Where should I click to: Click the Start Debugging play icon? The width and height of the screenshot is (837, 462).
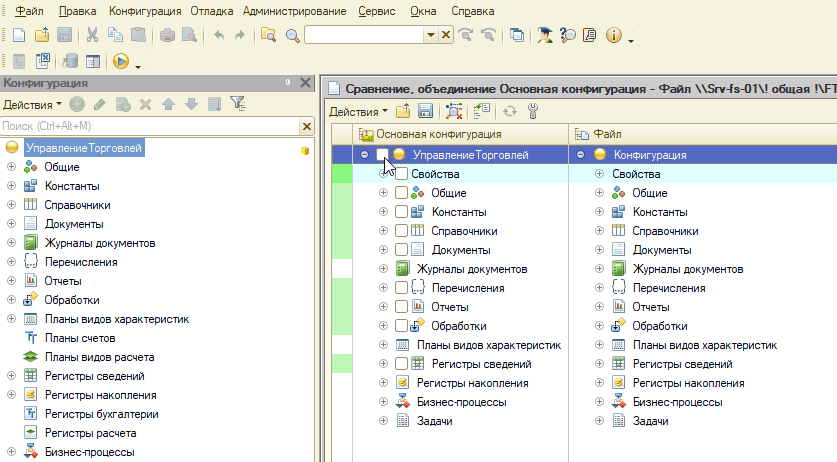click(x=121, y=61)
